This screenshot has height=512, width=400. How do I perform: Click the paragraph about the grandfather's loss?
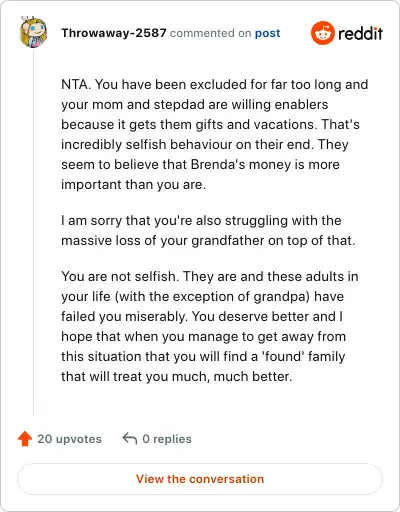point(208,230)
